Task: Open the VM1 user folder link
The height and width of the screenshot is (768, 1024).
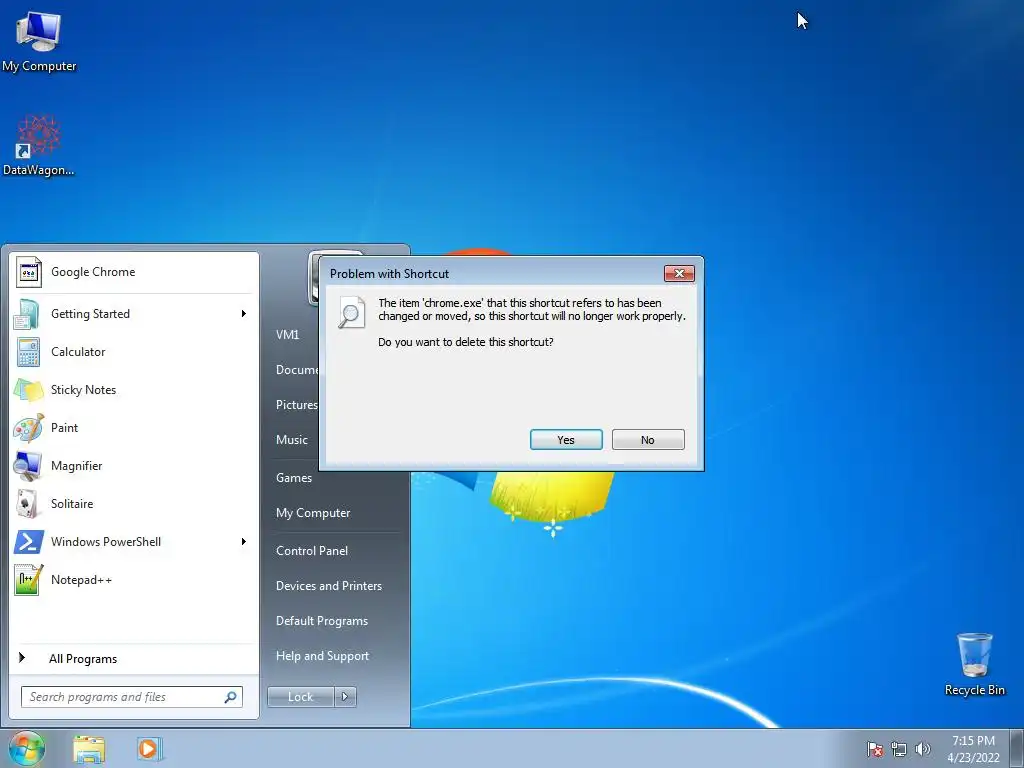Action: [x=287, y=334]
